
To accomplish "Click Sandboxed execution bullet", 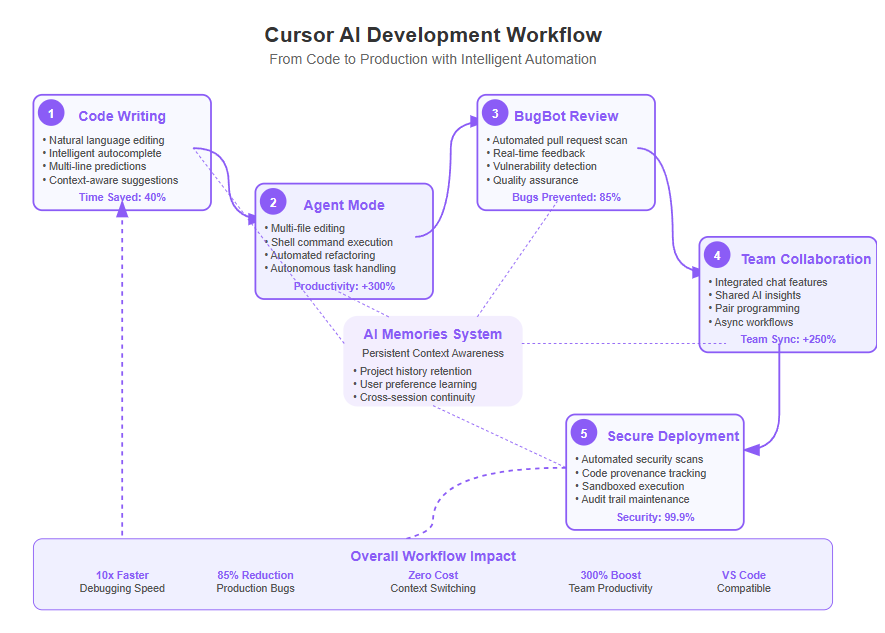I will coord(630,486).
